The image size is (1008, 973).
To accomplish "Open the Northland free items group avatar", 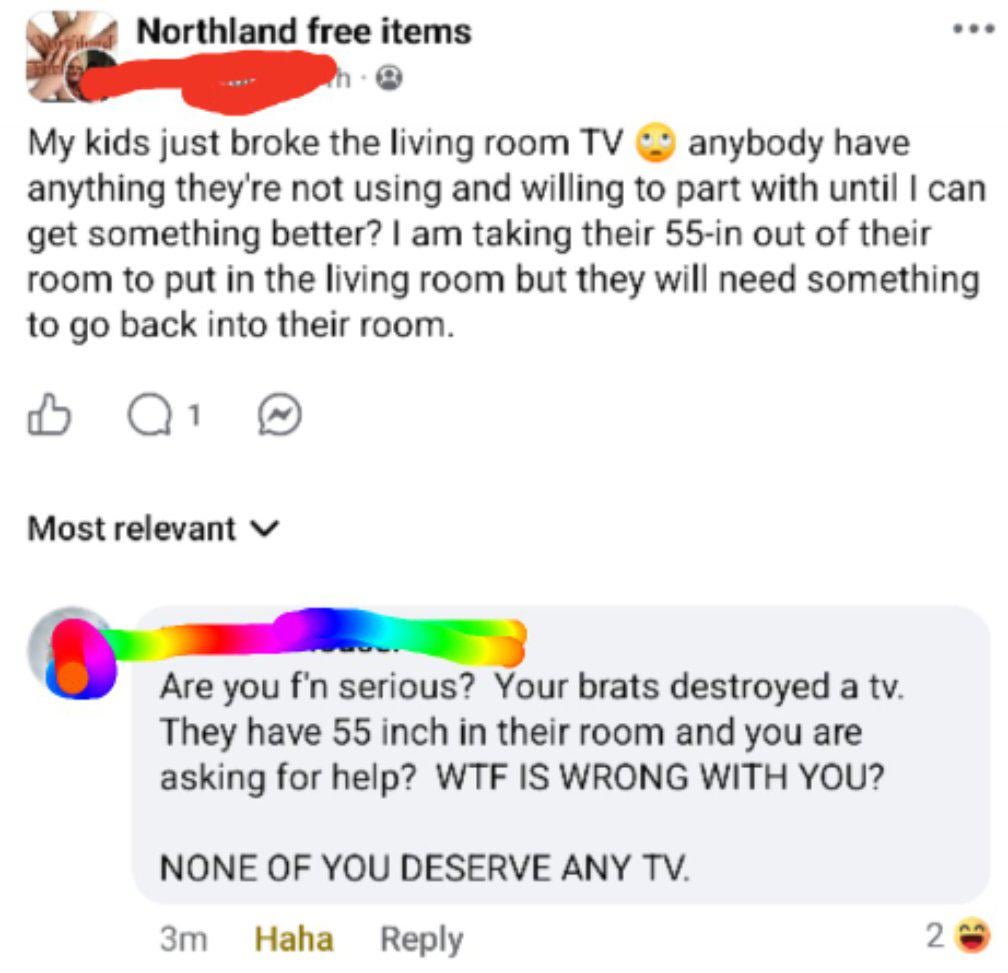I will [71, 58].
